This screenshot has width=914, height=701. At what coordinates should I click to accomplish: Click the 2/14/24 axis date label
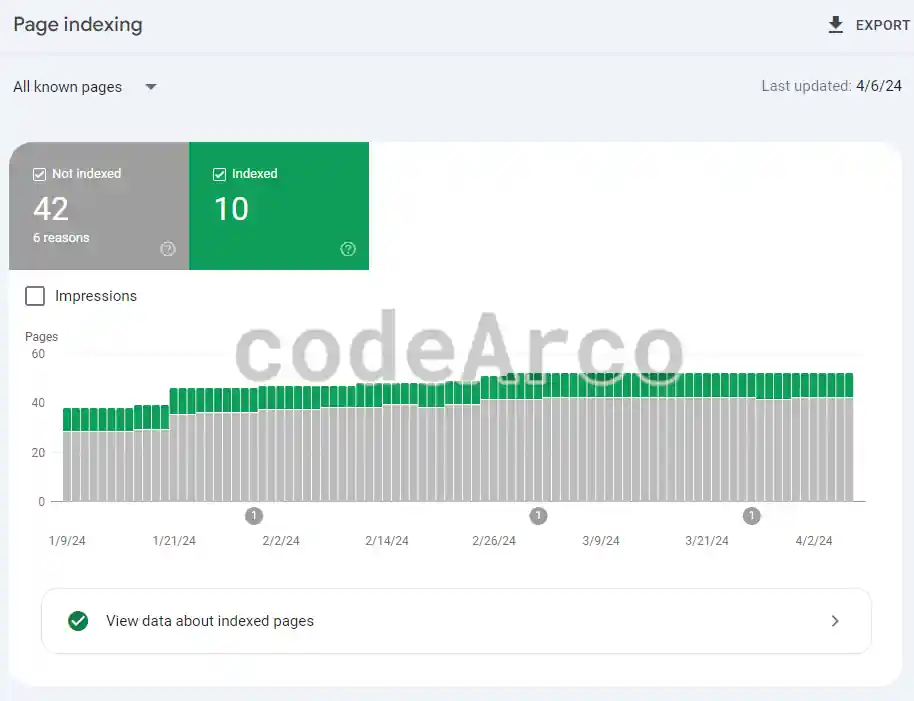pos(386,541)
